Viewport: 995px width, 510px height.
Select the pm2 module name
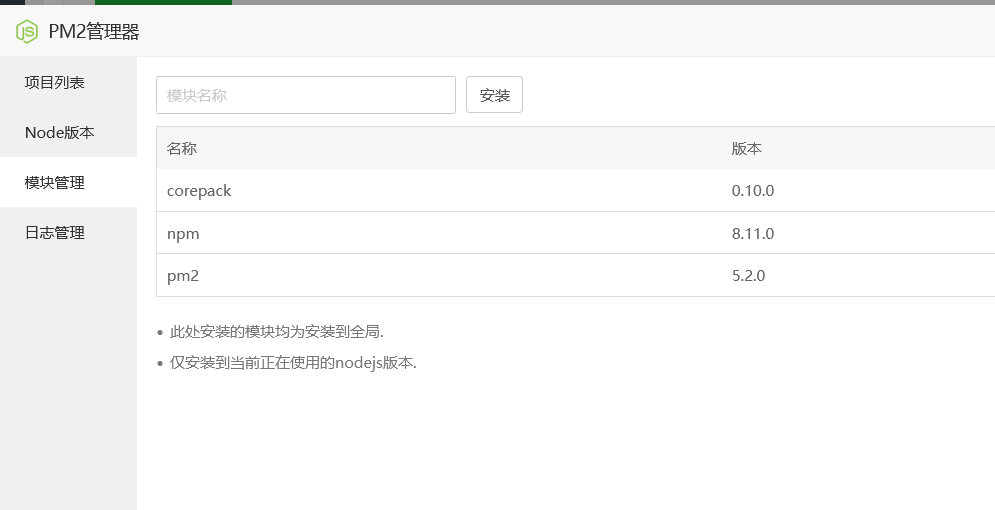(183, 276)
